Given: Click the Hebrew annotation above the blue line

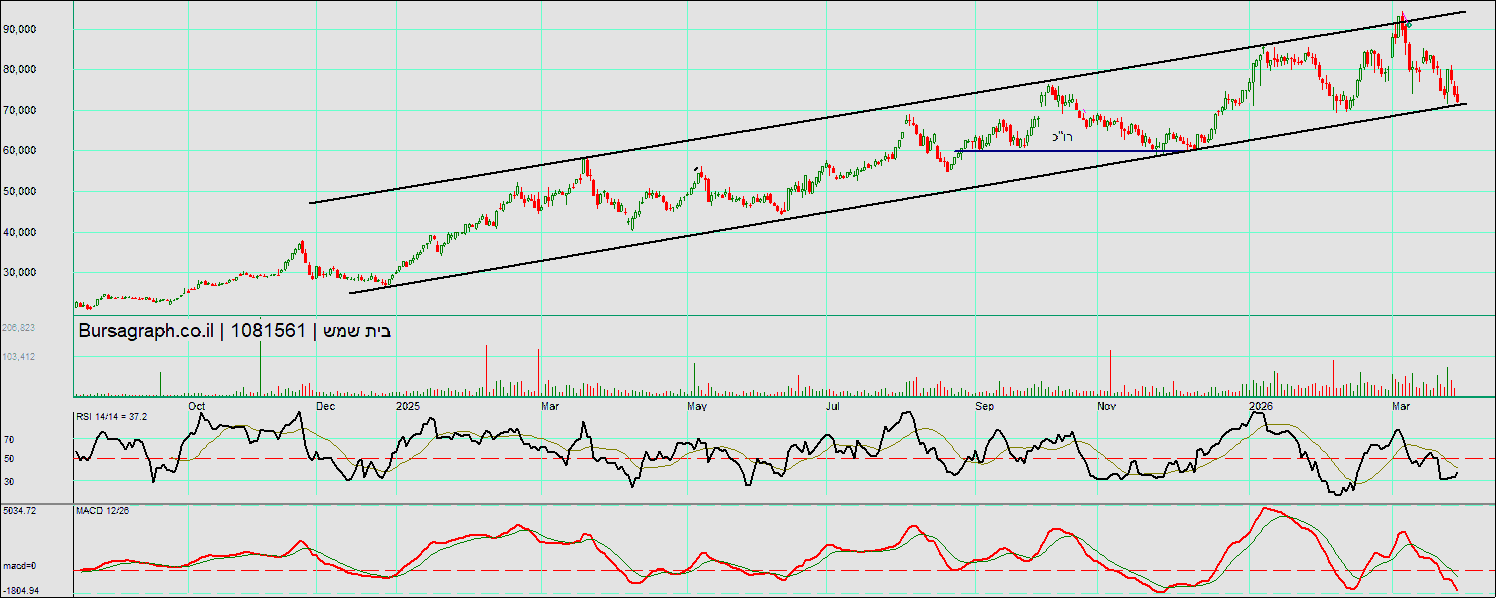Looking at the screenshot, I should 1061,137.
